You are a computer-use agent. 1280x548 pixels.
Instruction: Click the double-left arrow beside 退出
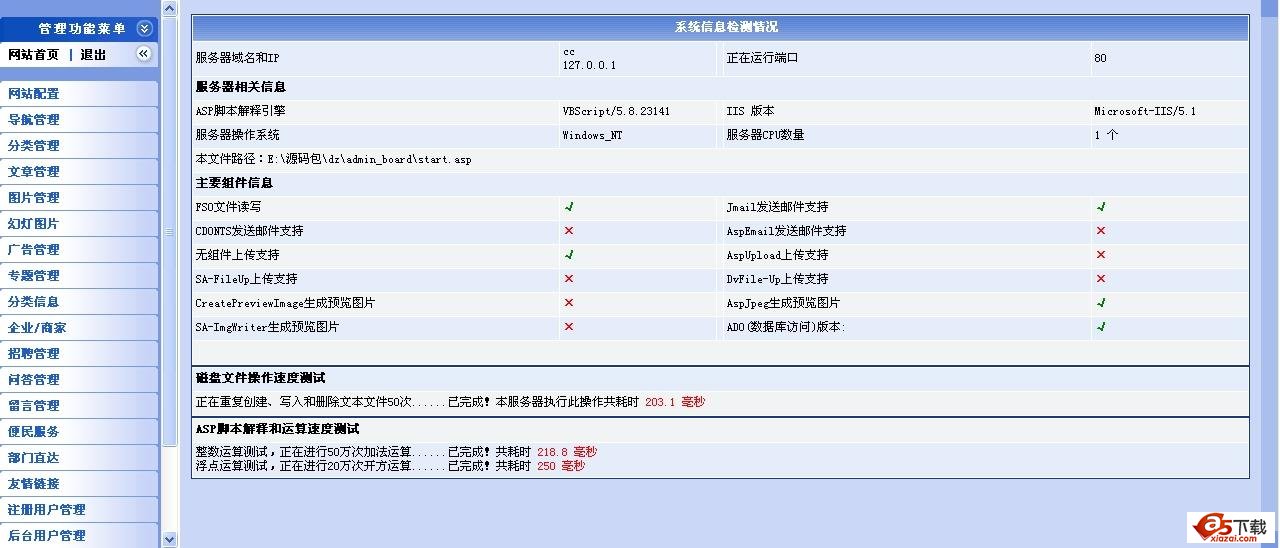point(144,54)
